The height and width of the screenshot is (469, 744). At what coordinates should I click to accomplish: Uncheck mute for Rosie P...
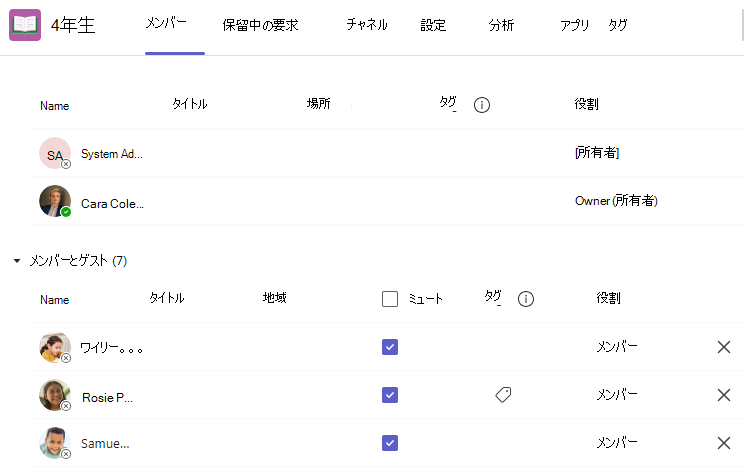point(390,395)
